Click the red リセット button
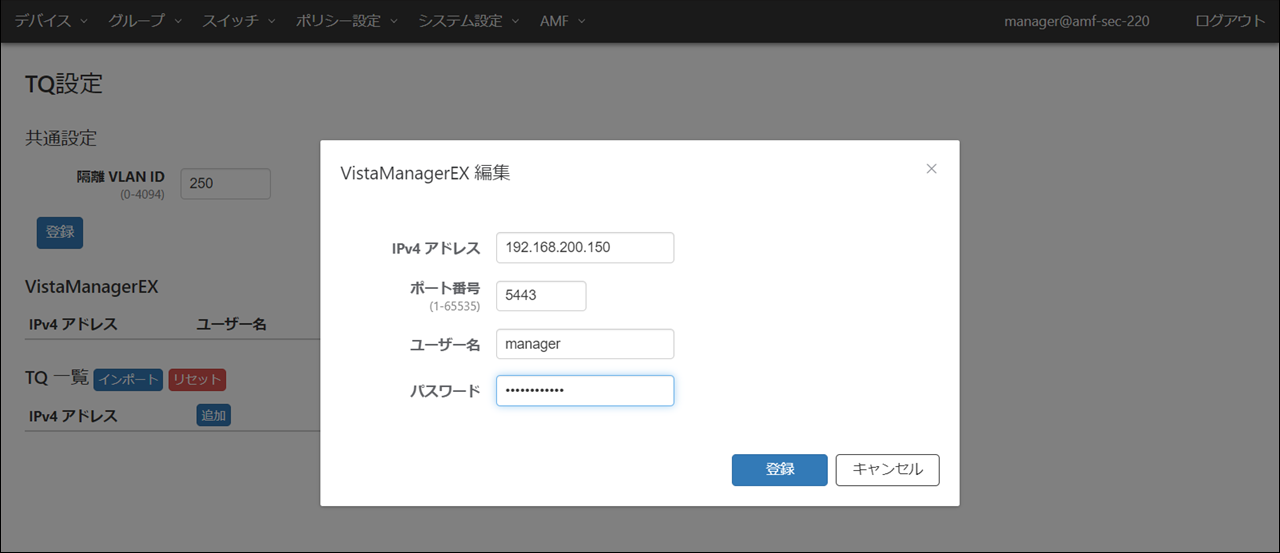This screenshot has width=1280, height=553. click(x=197, y=380)
